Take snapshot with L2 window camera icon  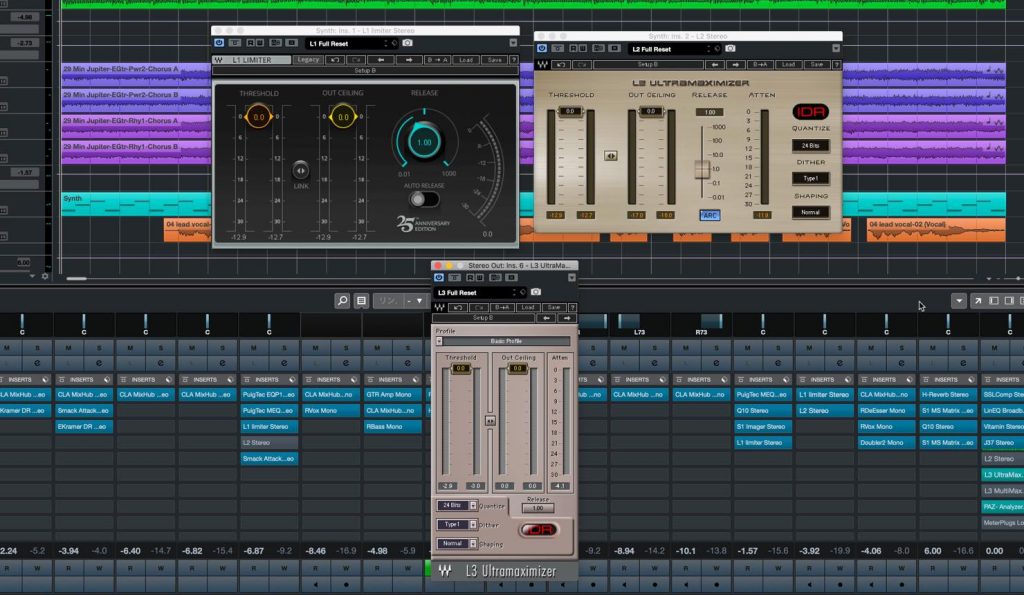pos(730,49)
